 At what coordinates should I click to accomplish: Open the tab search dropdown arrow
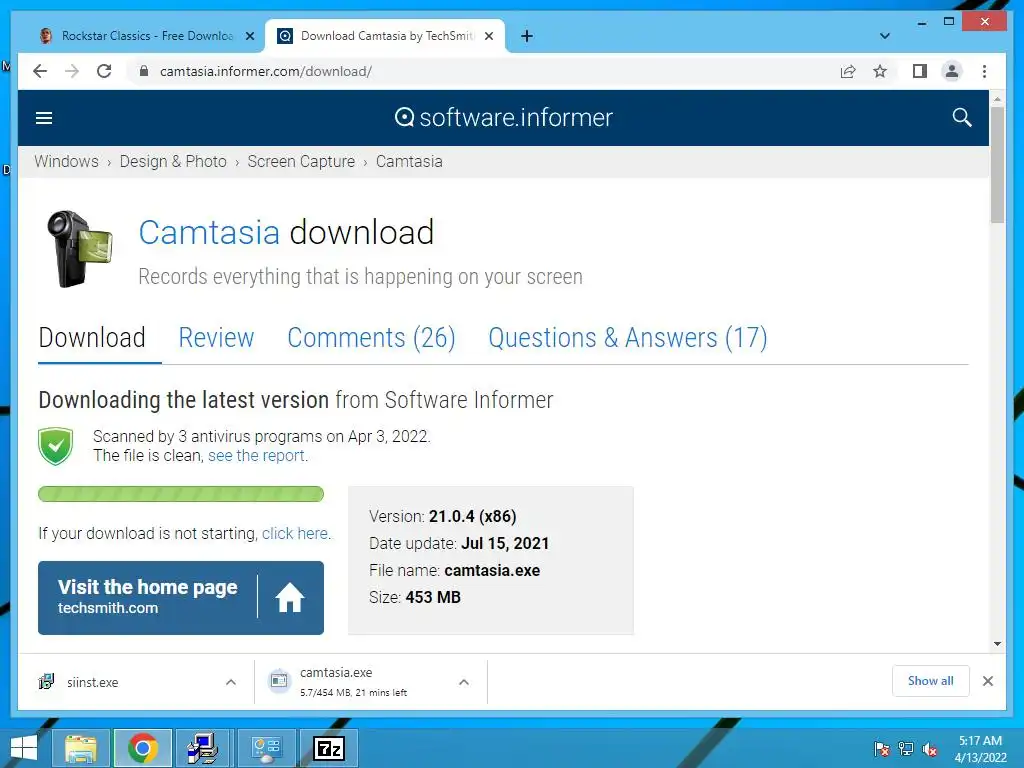[884, 36]
